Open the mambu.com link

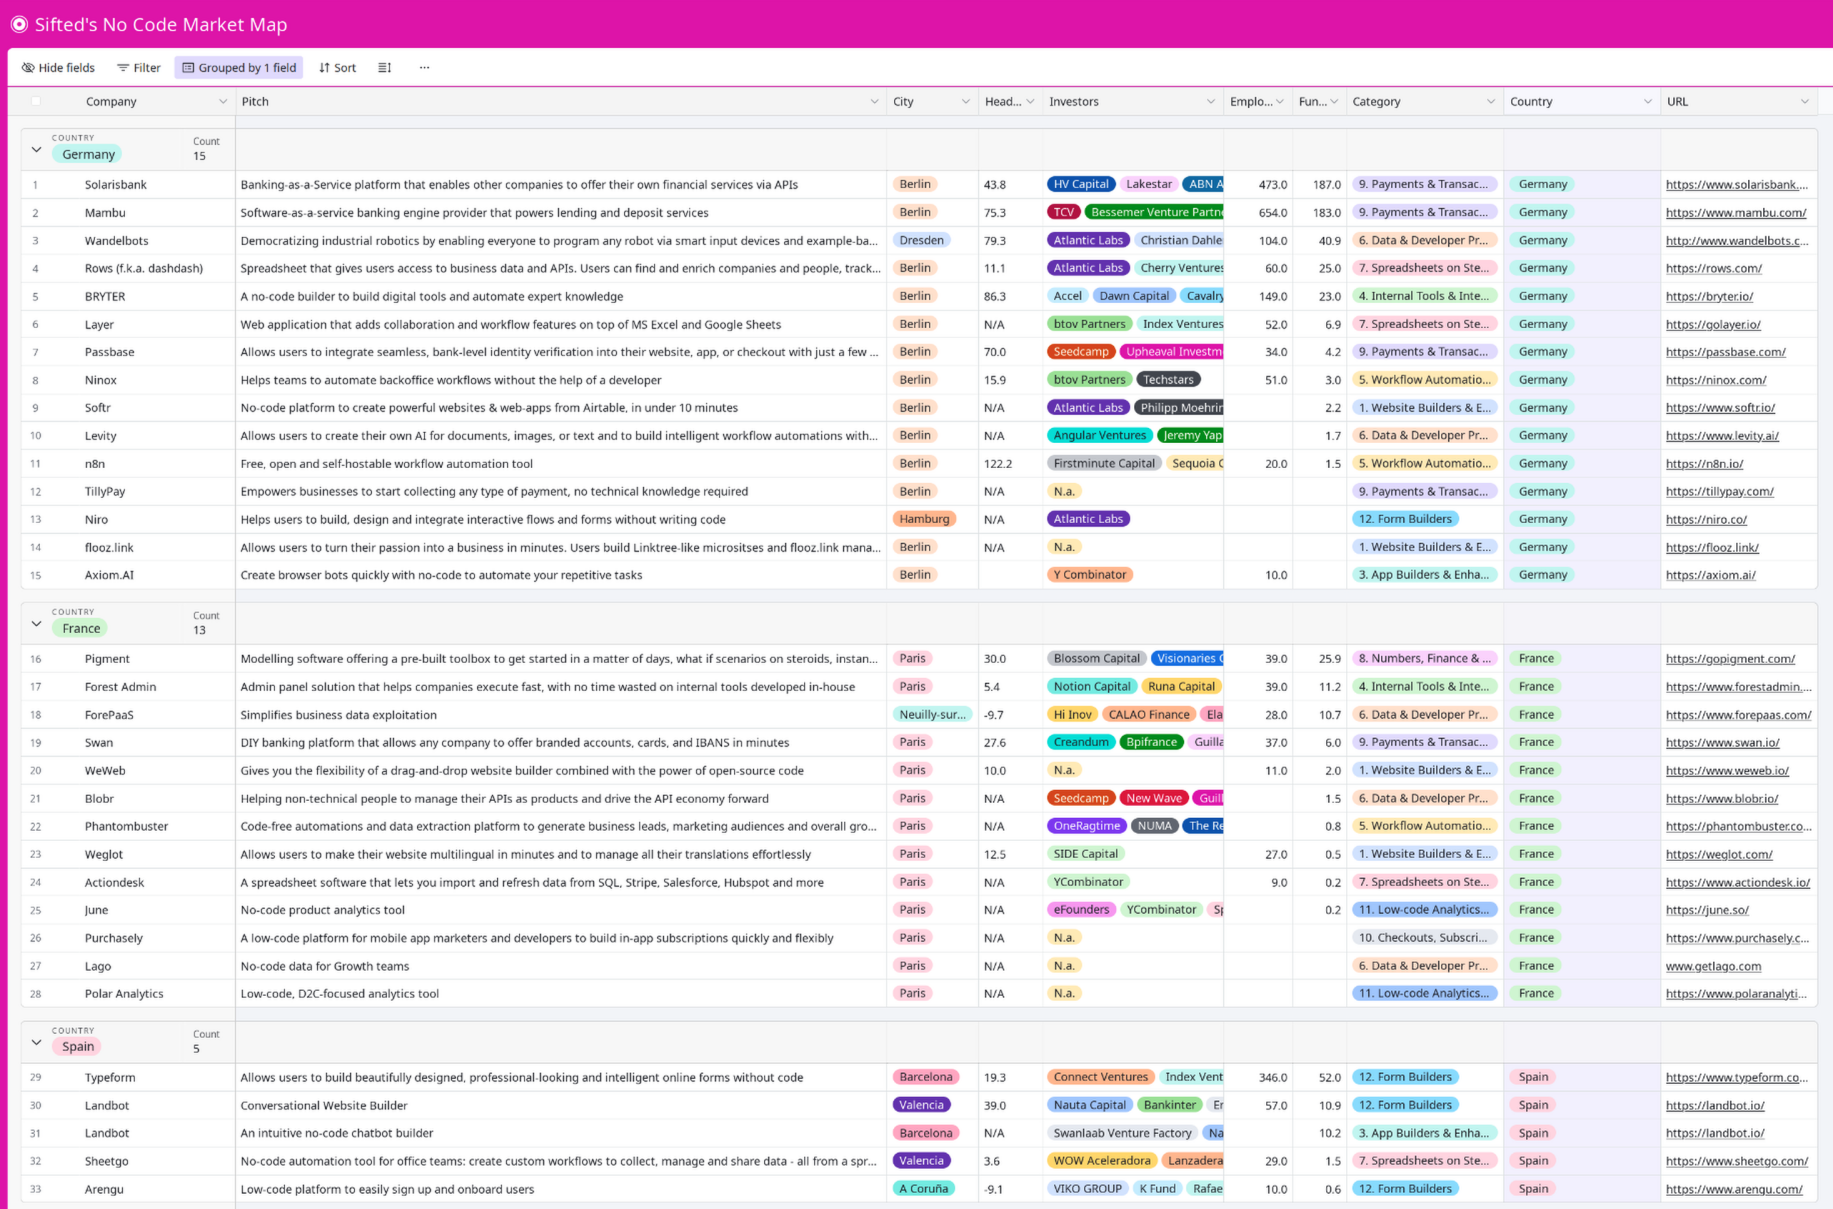[1736, 213]
